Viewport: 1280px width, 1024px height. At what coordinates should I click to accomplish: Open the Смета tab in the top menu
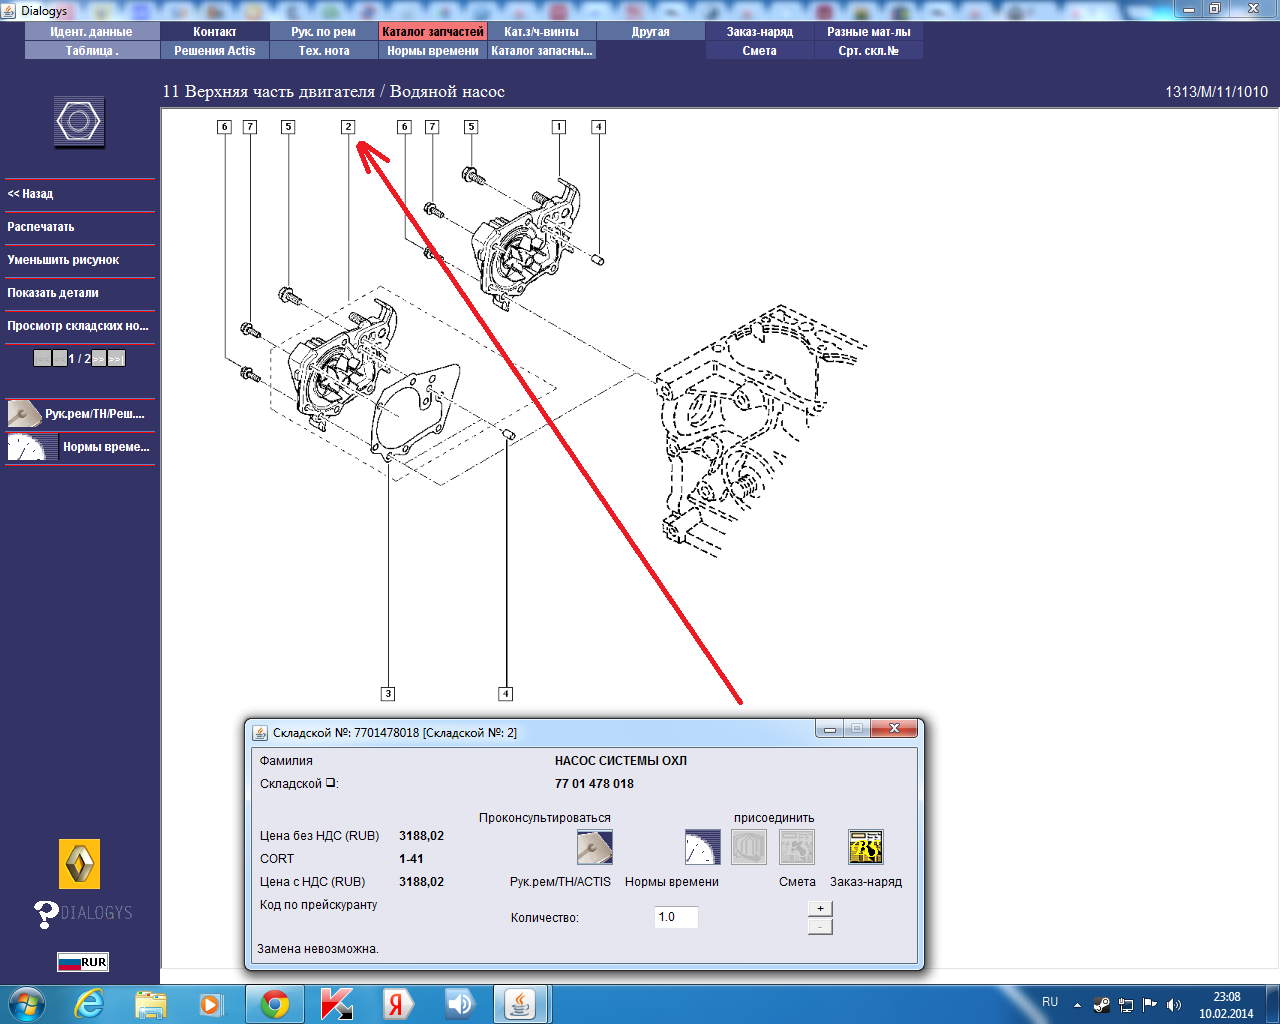point(760,51)
